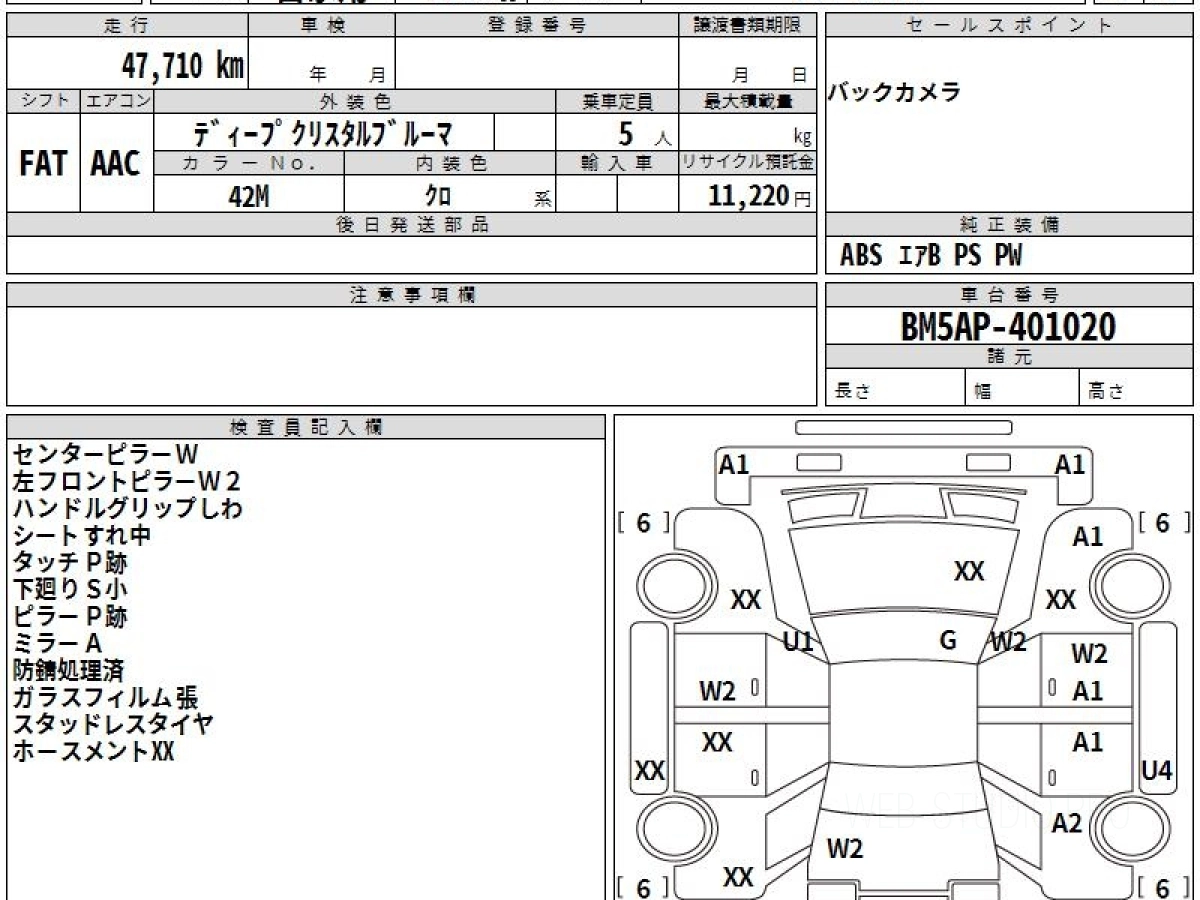1200x900 pixels.
Task: Select the note ガラスフィルム張
Action: (x=105, y=697)
